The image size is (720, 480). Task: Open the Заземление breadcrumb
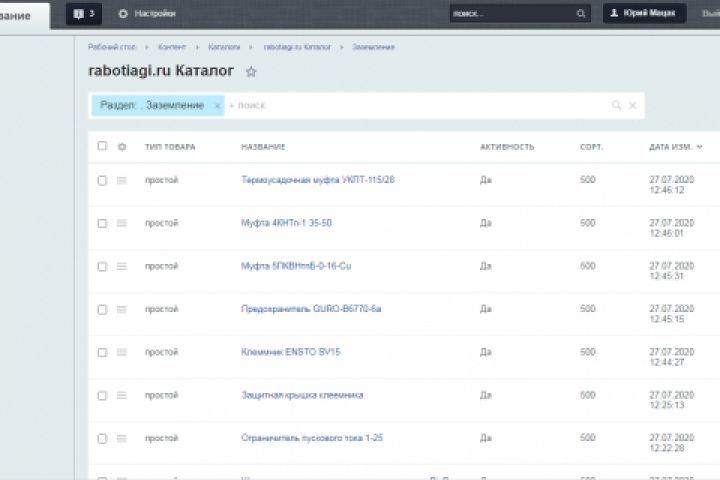(373, 47)
